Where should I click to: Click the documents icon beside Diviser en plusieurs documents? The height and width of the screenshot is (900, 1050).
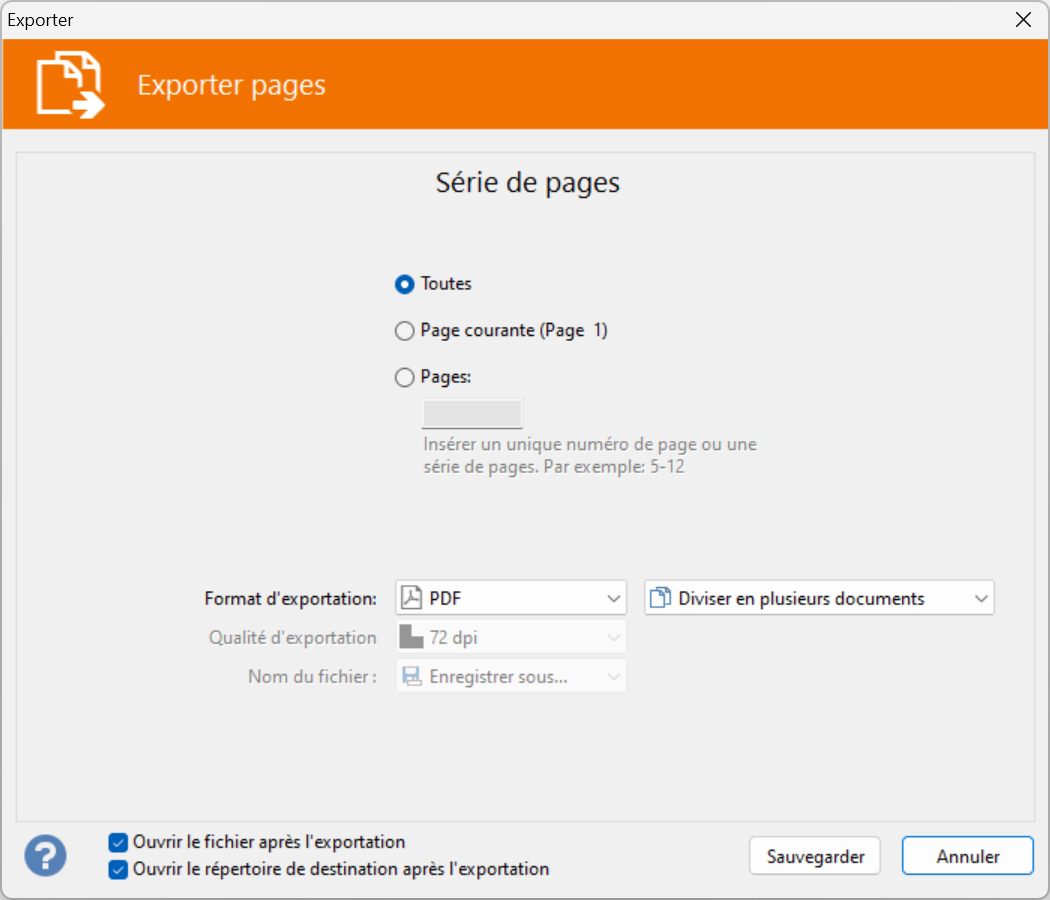tap(659, 598)
